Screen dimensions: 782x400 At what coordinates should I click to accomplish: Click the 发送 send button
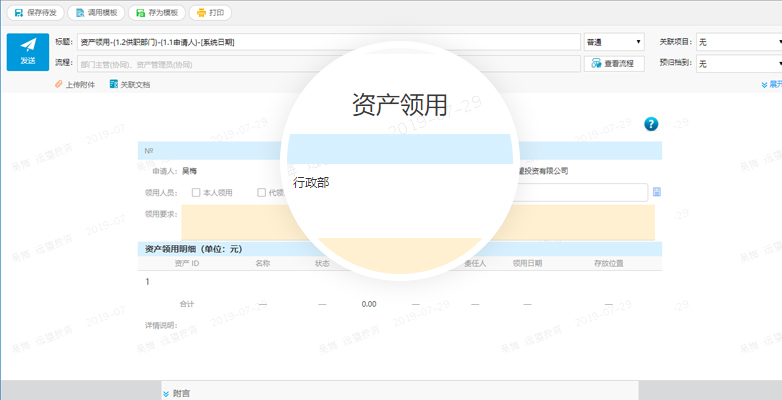coord(27,52)
